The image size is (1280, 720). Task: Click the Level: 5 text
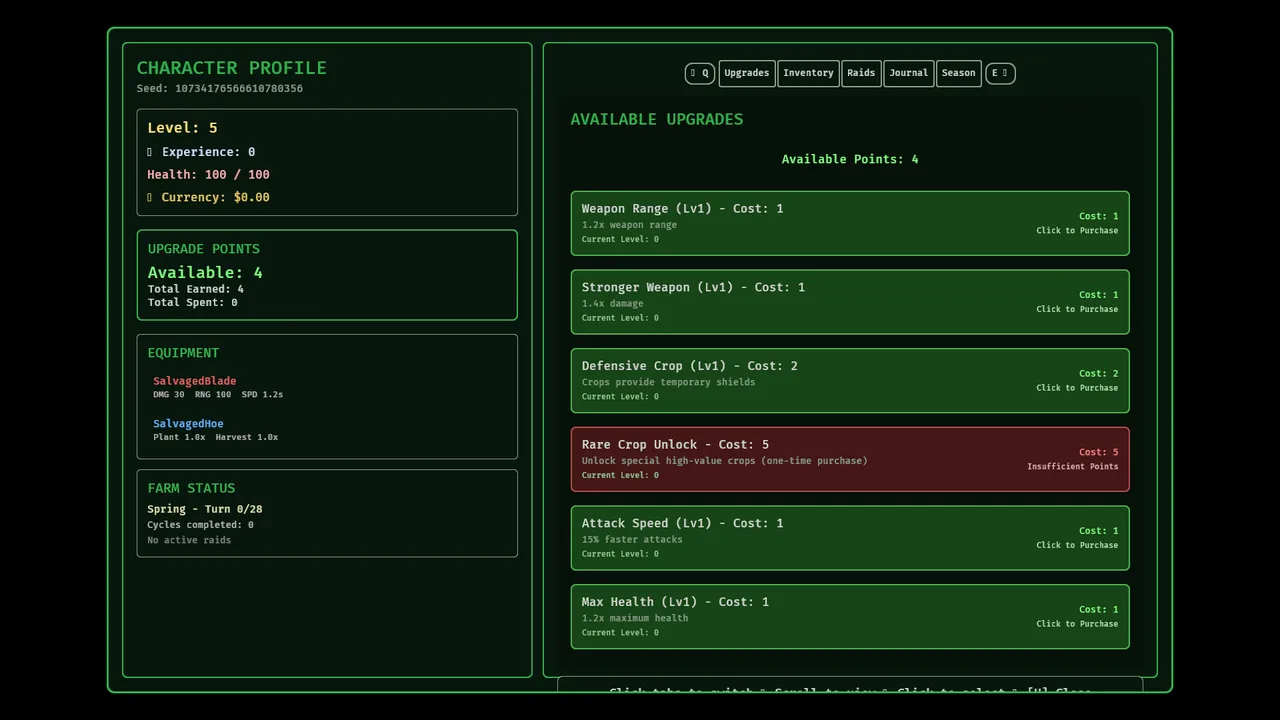(182, 128)
